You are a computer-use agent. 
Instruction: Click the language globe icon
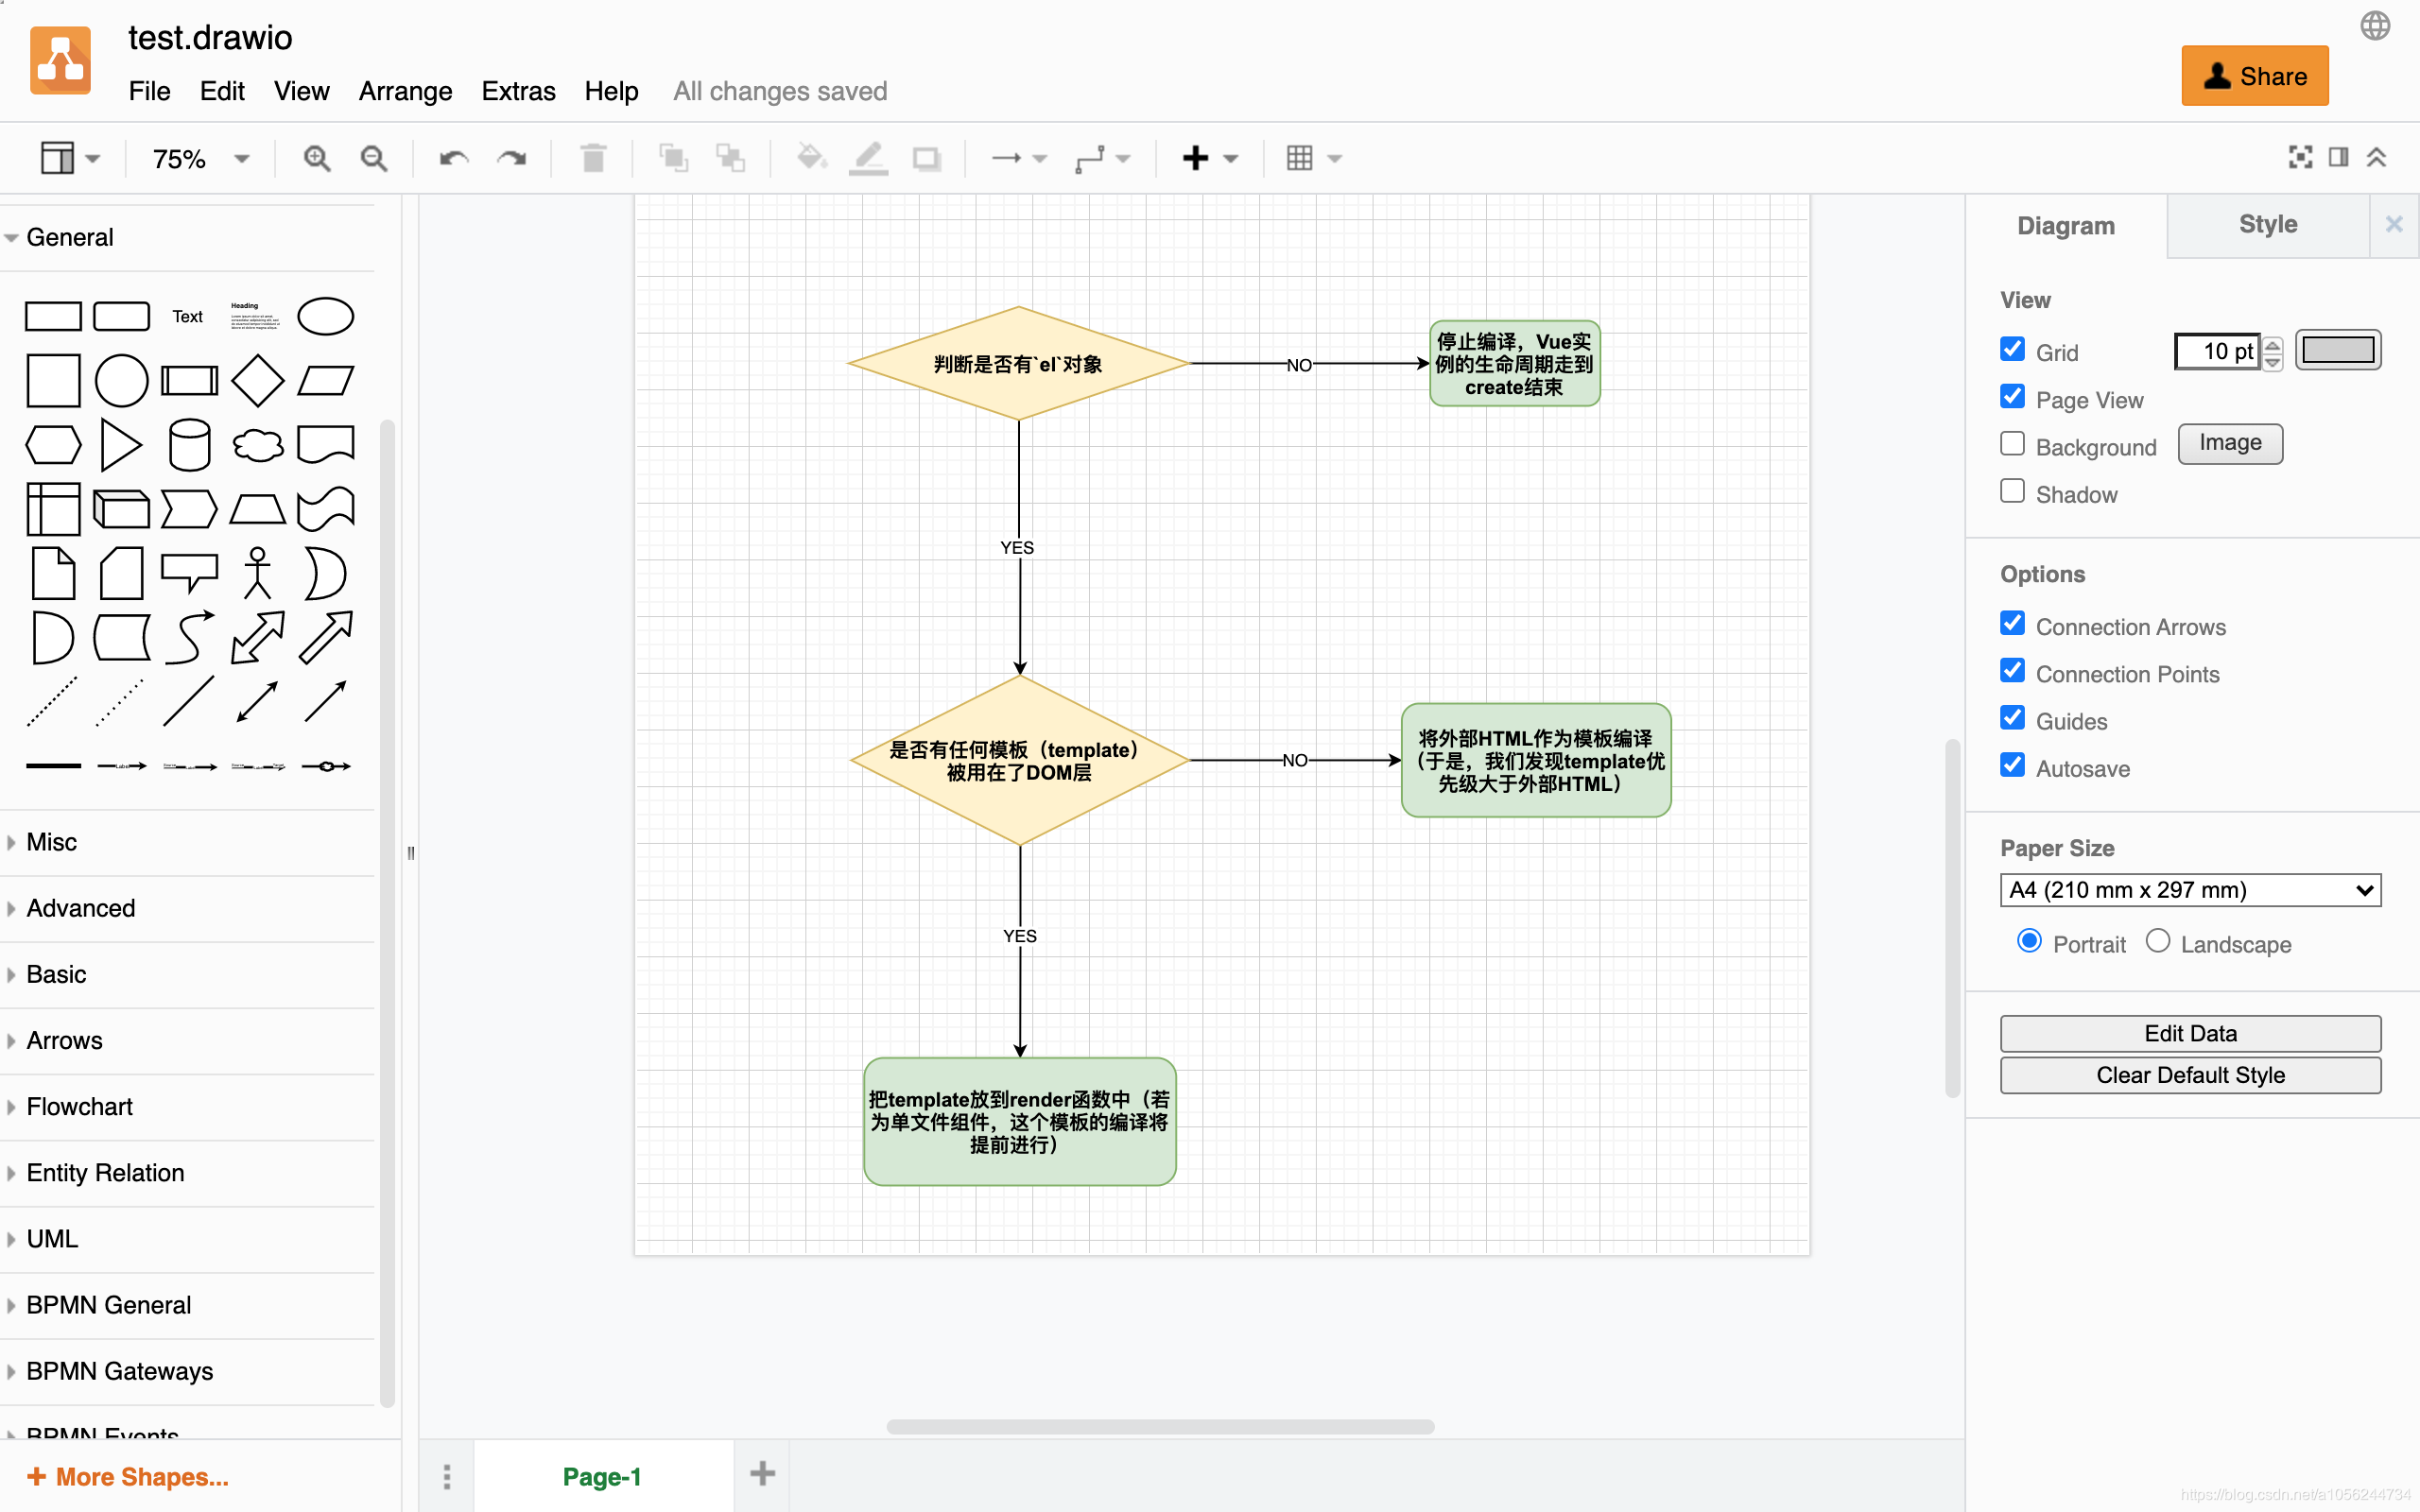click(x=2375, y=26)
